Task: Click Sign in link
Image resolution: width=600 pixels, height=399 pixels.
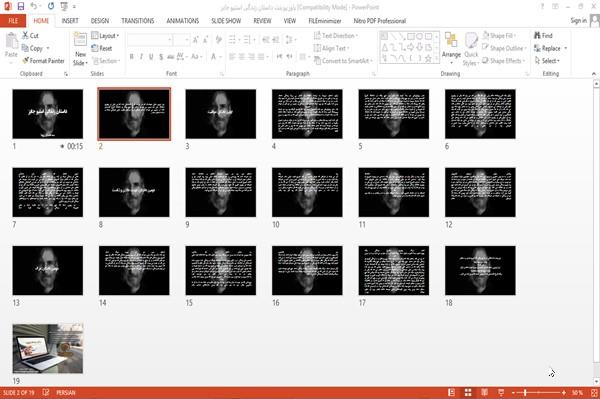Action: click(578, 21)
